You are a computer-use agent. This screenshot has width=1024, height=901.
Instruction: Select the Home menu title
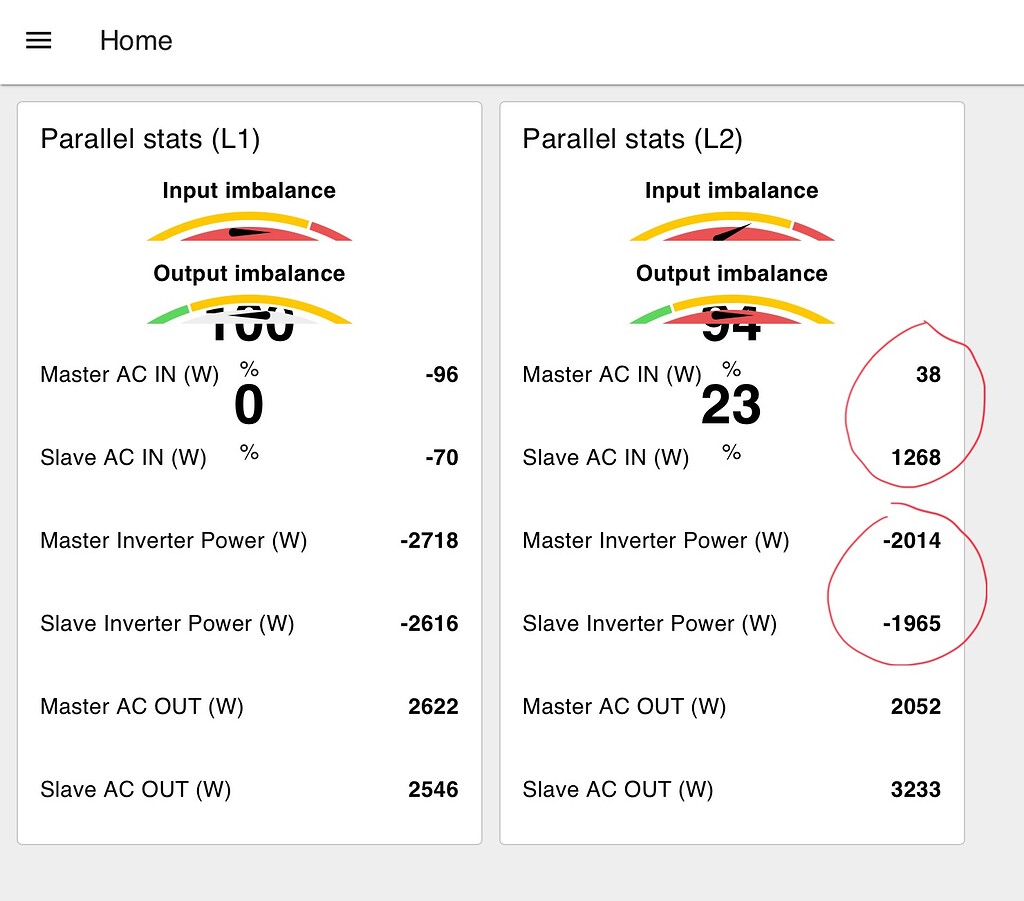[x=135, y=41]
